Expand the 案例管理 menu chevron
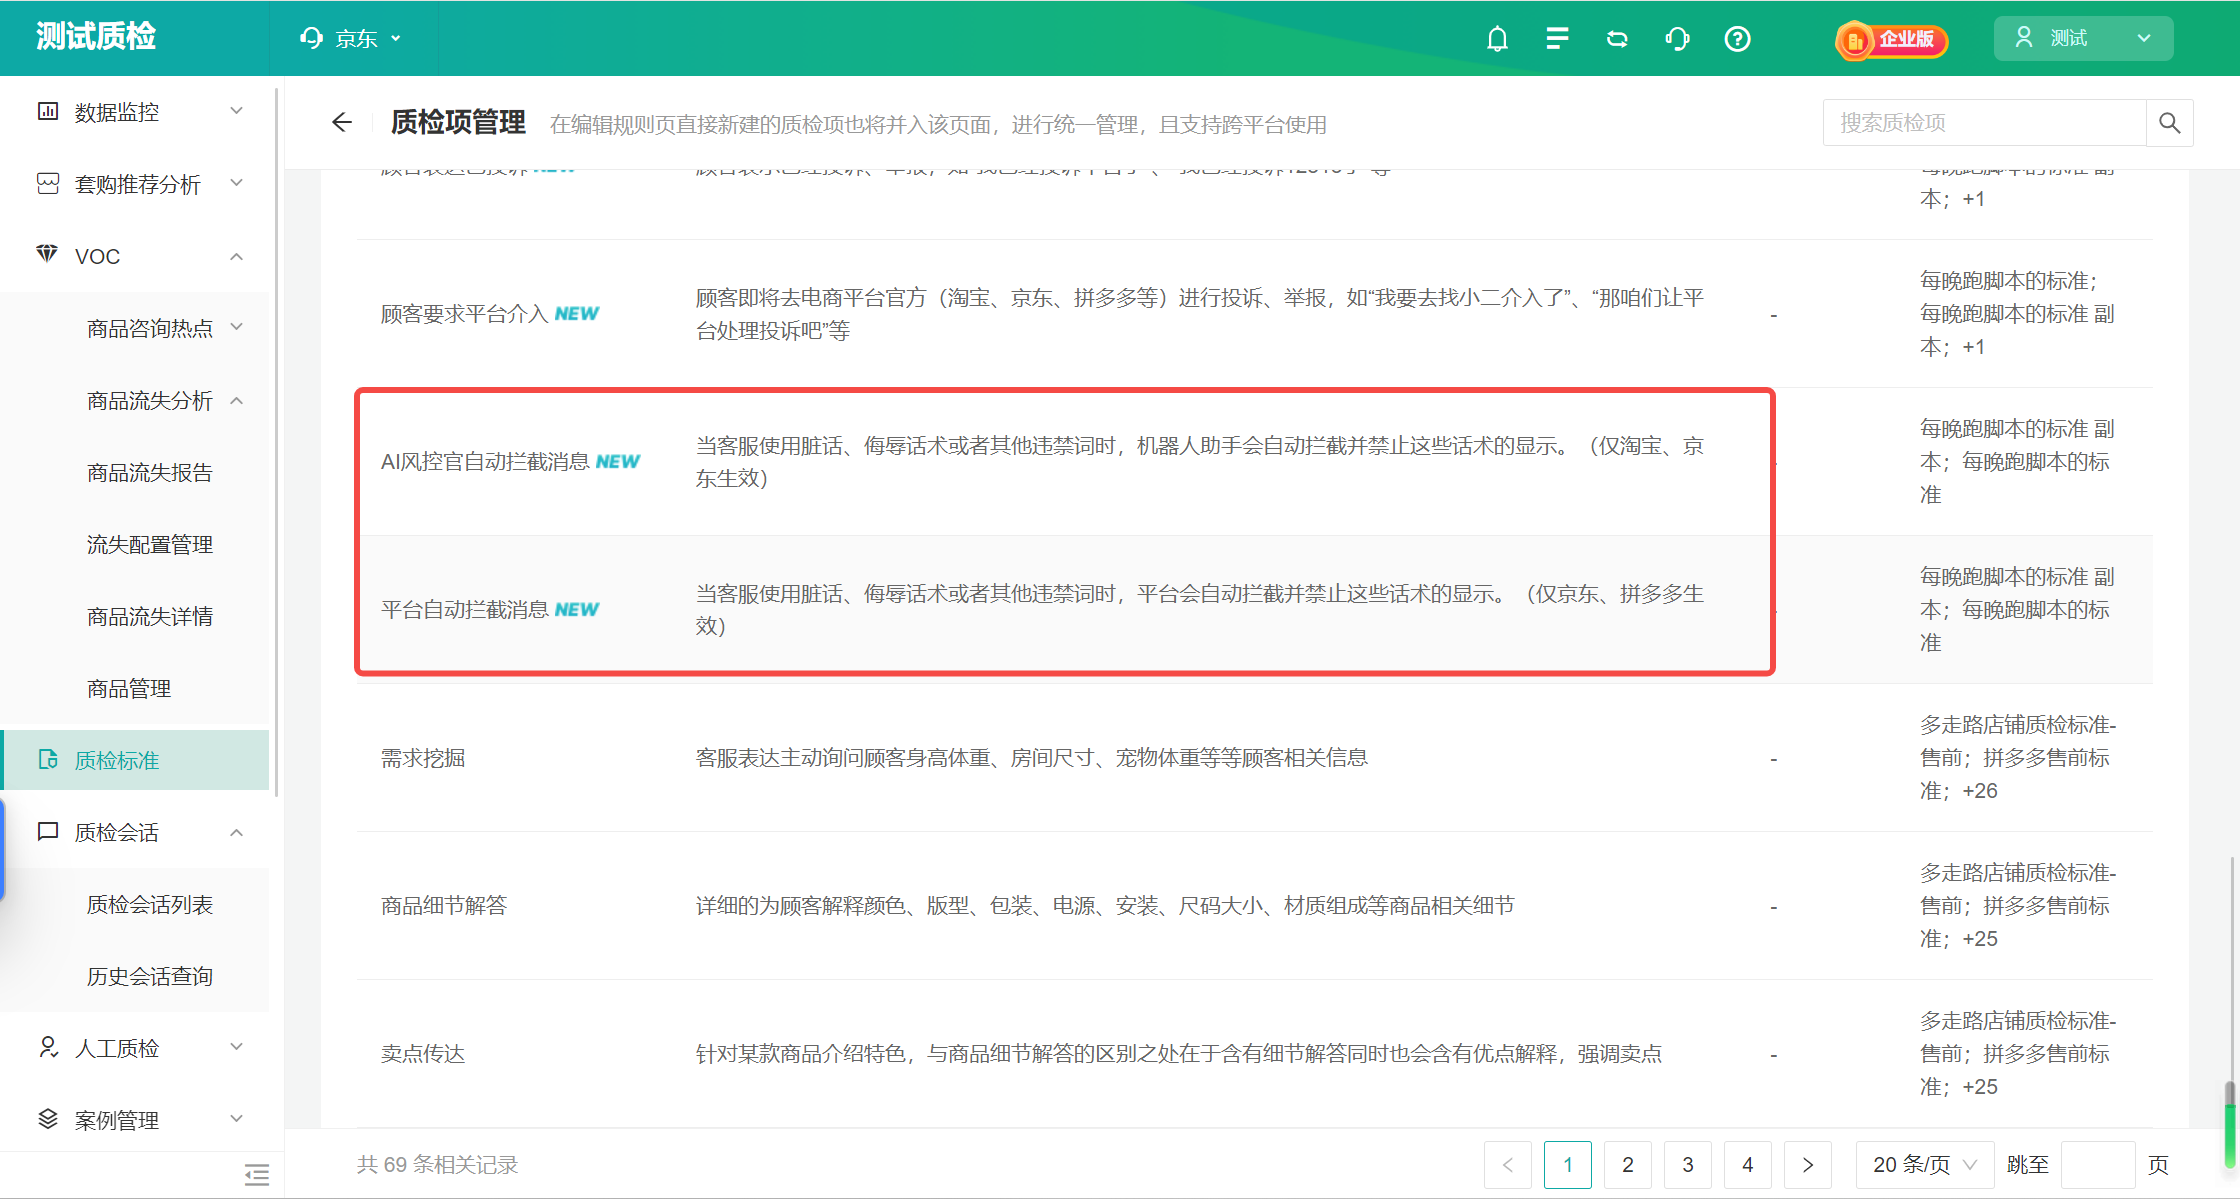The height and width of the screenshot is (1199, 2240). (237, 1119)
